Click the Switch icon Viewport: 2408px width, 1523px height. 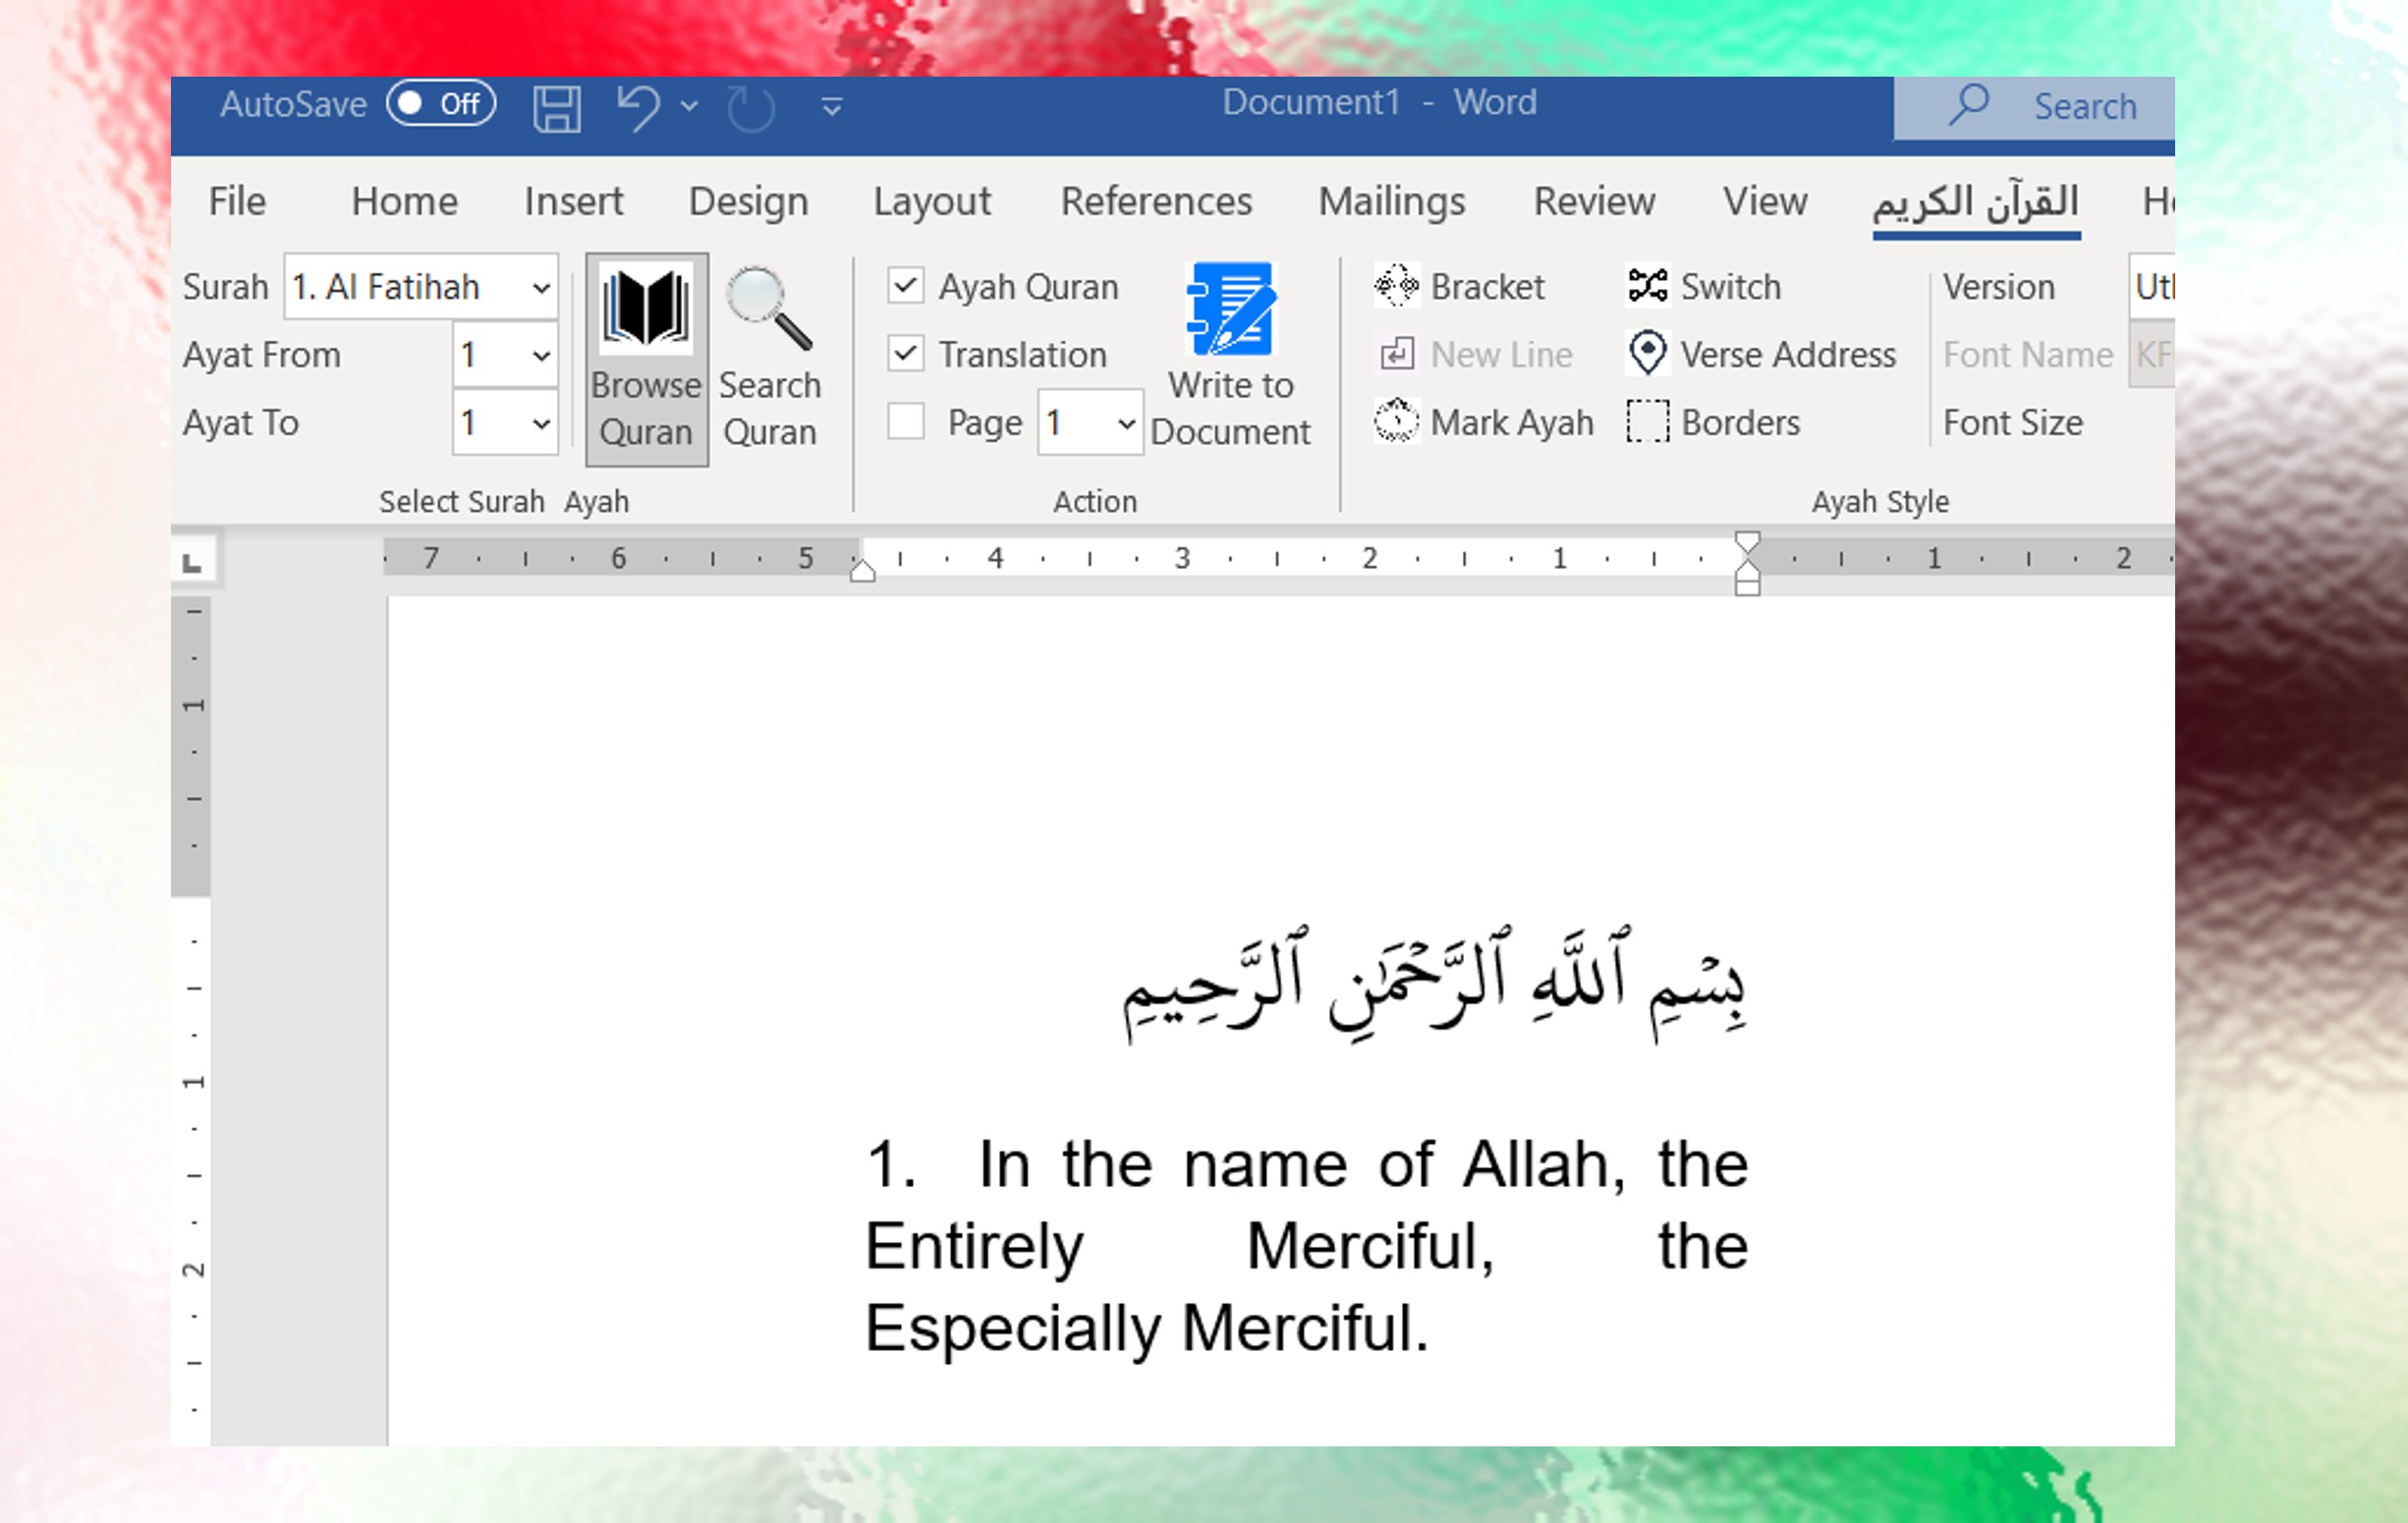point(1647,286)
